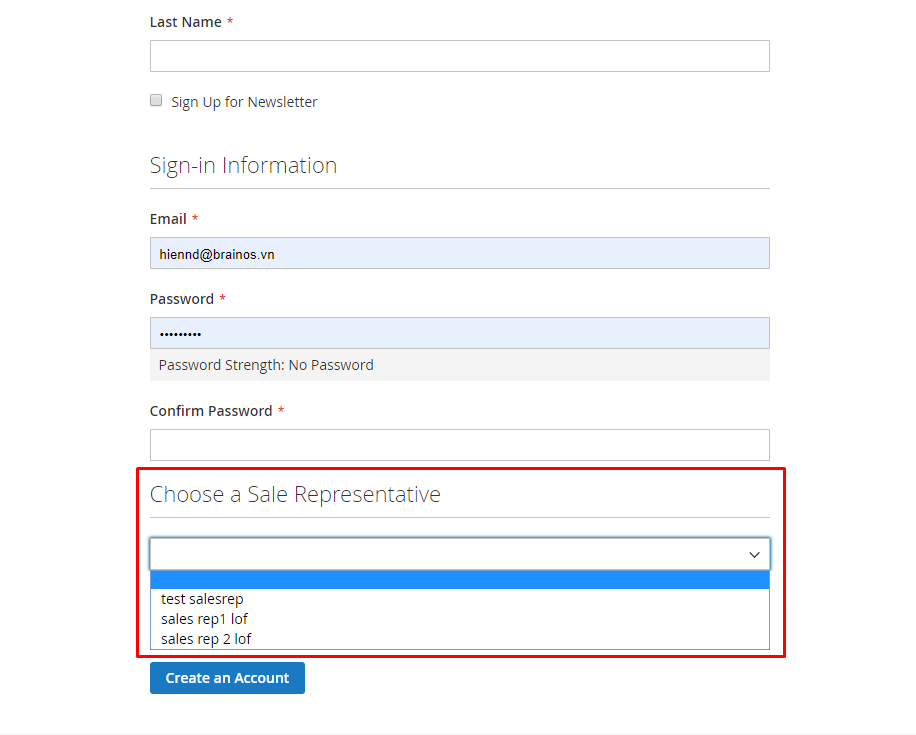The image size is (916, 735).
Task: Click into the Email input field
Action: click(460, 253)
